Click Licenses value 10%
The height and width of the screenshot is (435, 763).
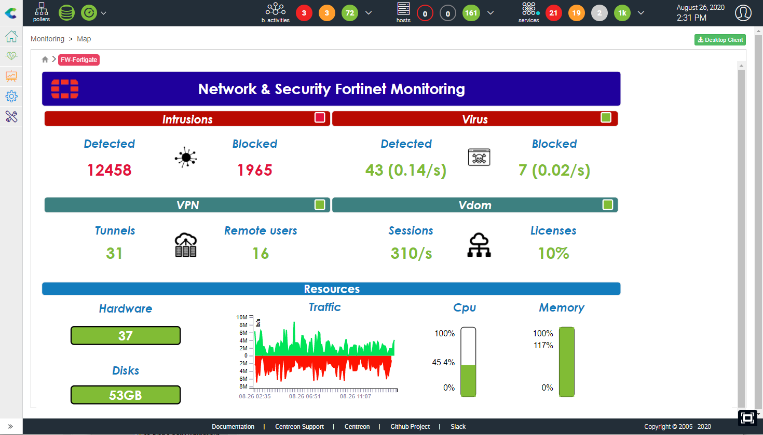(x=553, y=253)
